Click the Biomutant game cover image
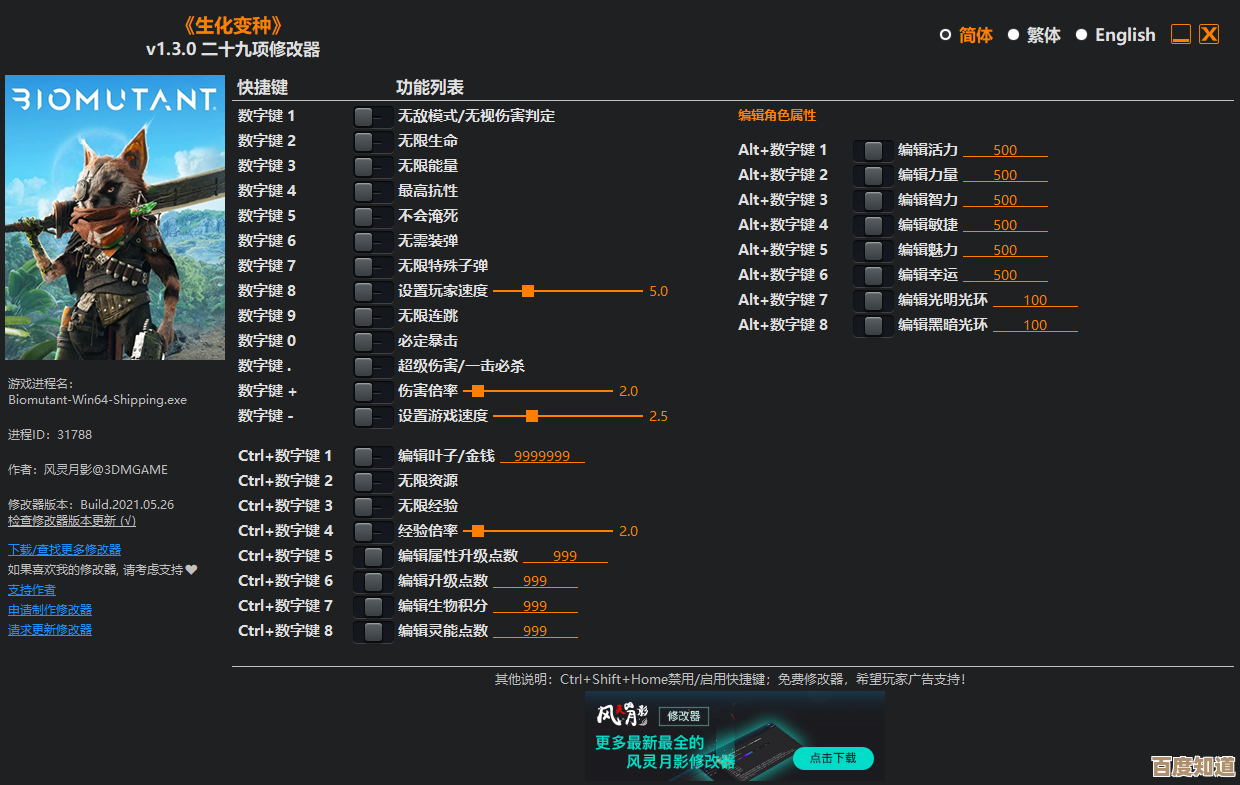1240x785 pixels. [115, 217]
